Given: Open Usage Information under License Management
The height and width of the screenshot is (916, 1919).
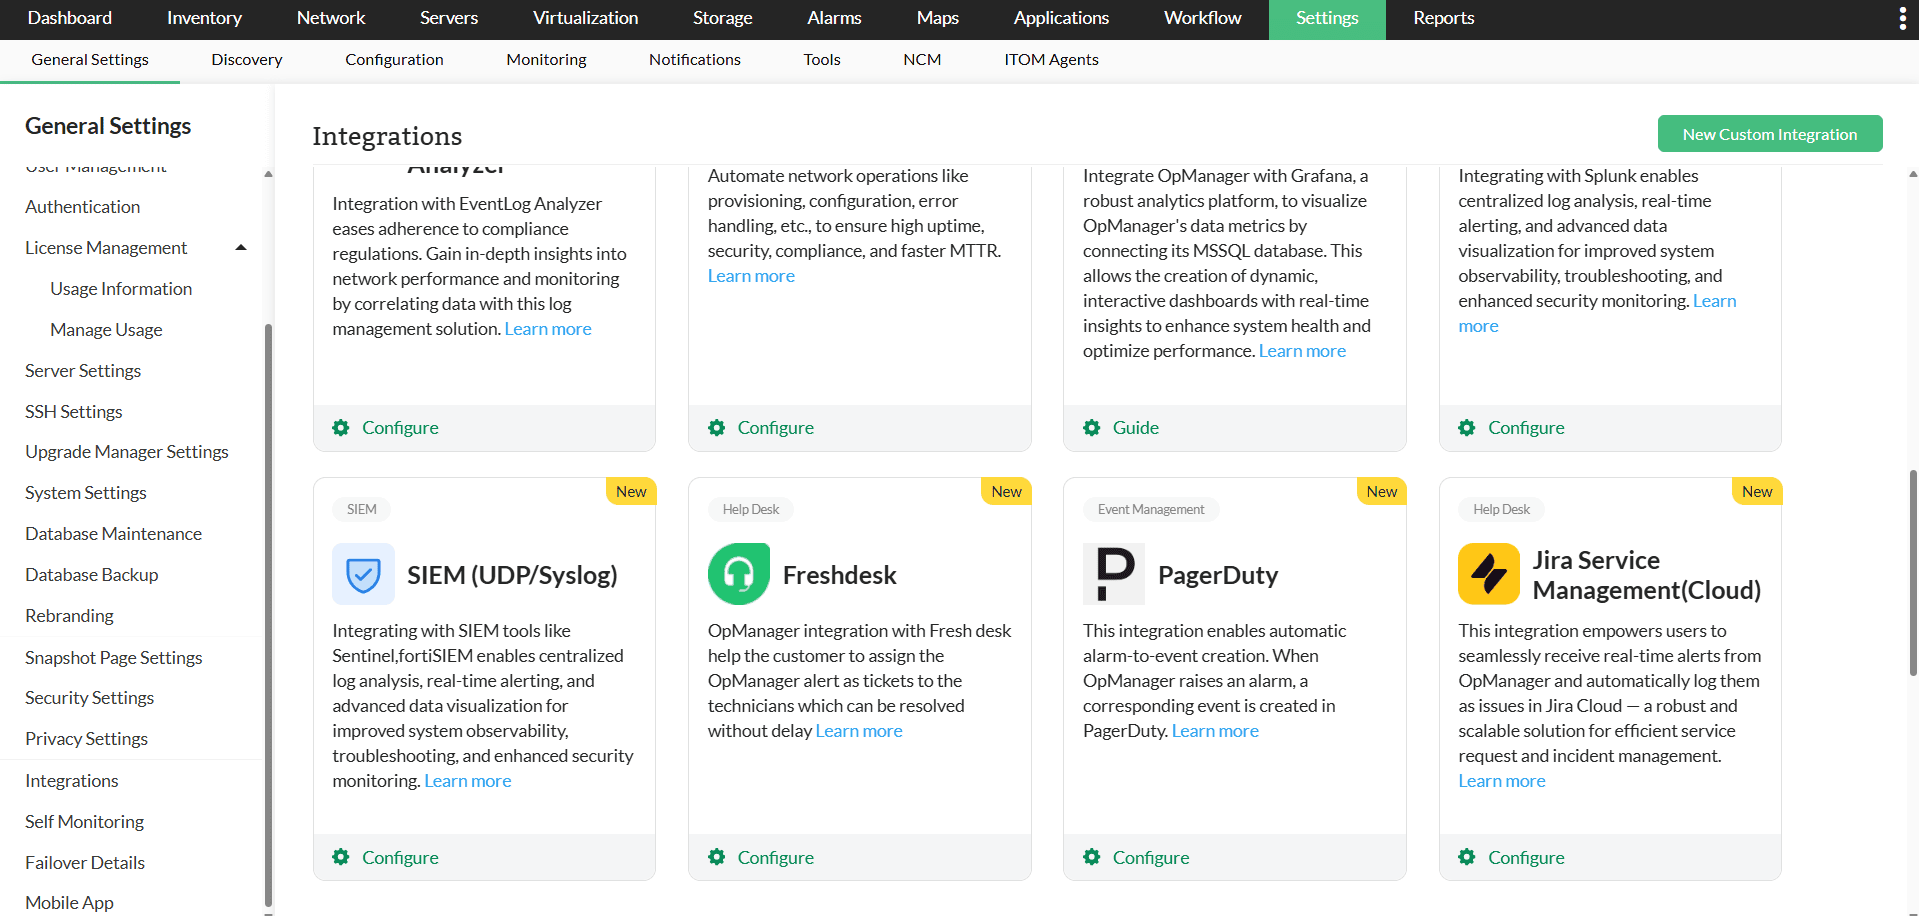Looking at the screenshot, I should 121,289.
